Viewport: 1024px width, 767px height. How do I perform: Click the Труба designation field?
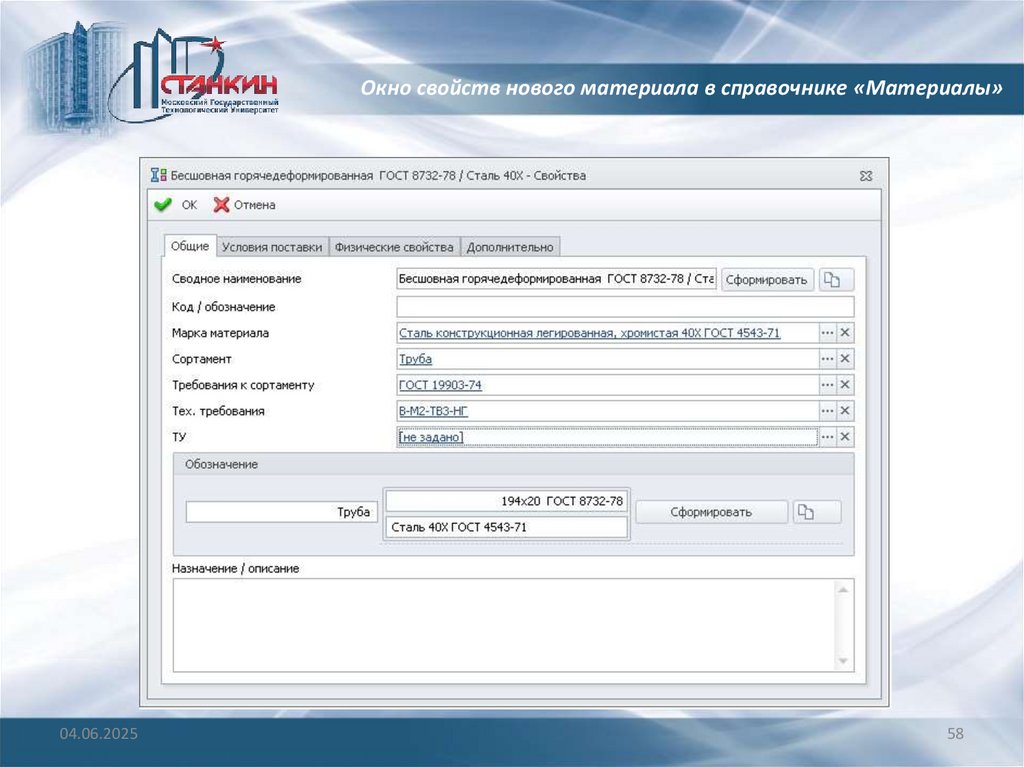pyautogui.click(x=281, y=512)
